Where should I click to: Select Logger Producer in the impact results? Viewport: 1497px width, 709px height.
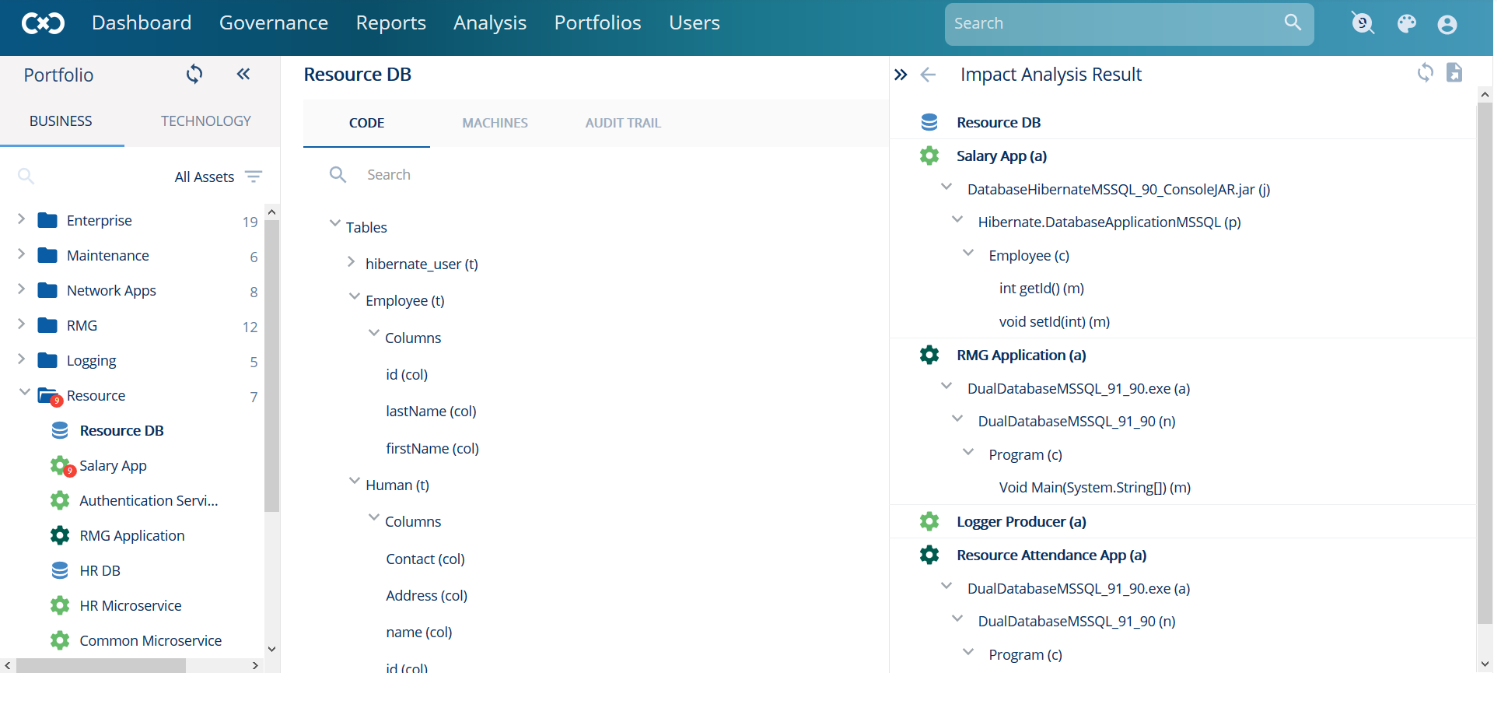coord(1021,521)
